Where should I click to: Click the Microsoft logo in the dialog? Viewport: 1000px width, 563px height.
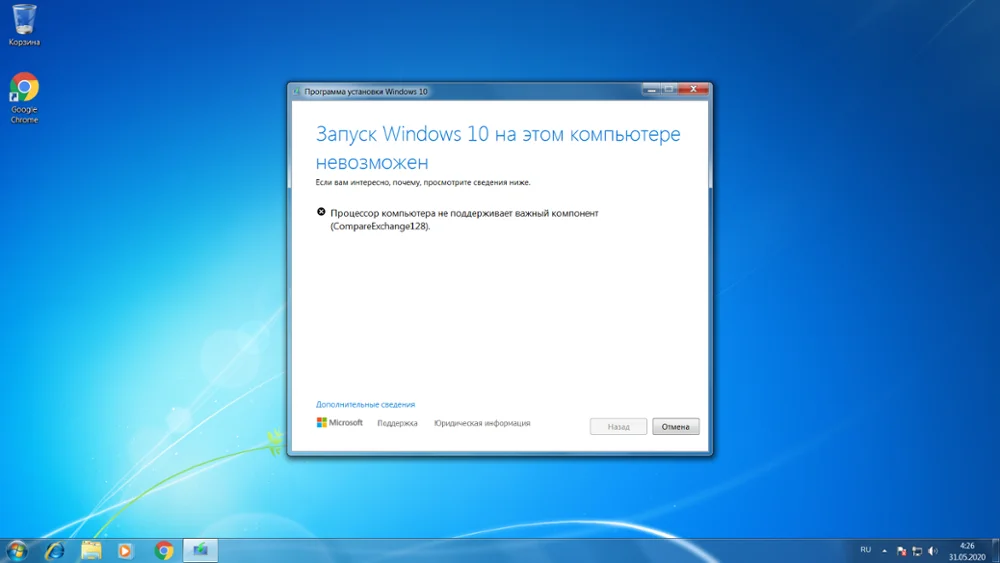click(339, 423)
